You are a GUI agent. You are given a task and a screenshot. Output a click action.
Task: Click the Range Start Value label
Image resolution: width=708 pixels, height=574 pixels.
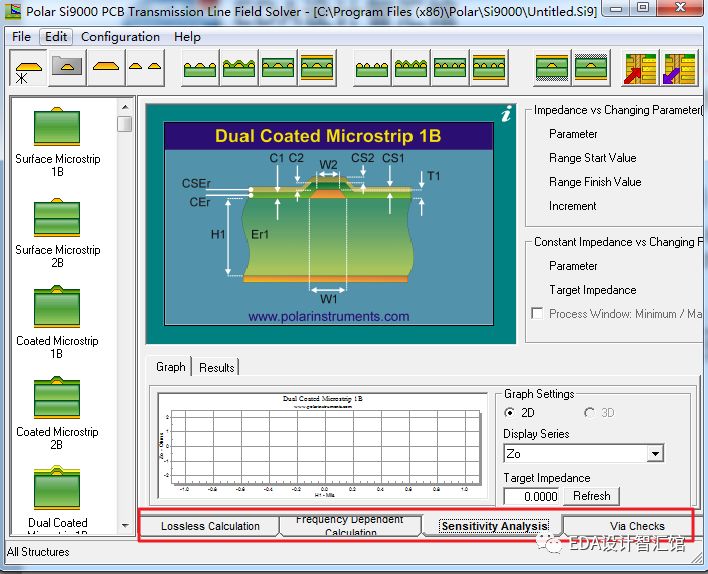click(592, 158)
